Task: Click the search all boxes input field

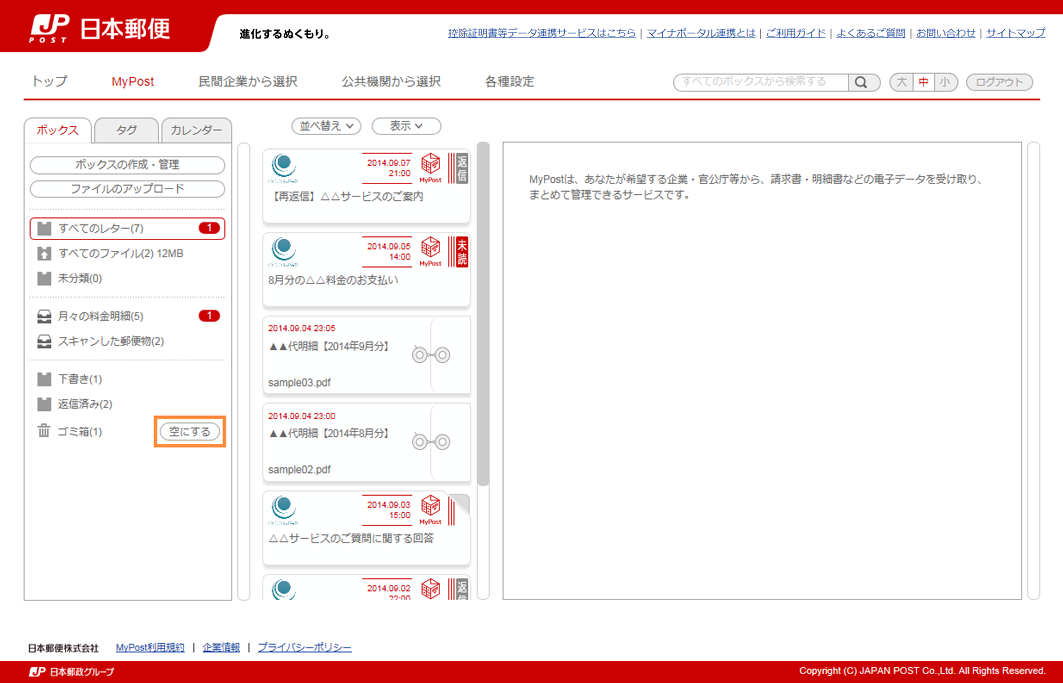Action: point(761,82)
